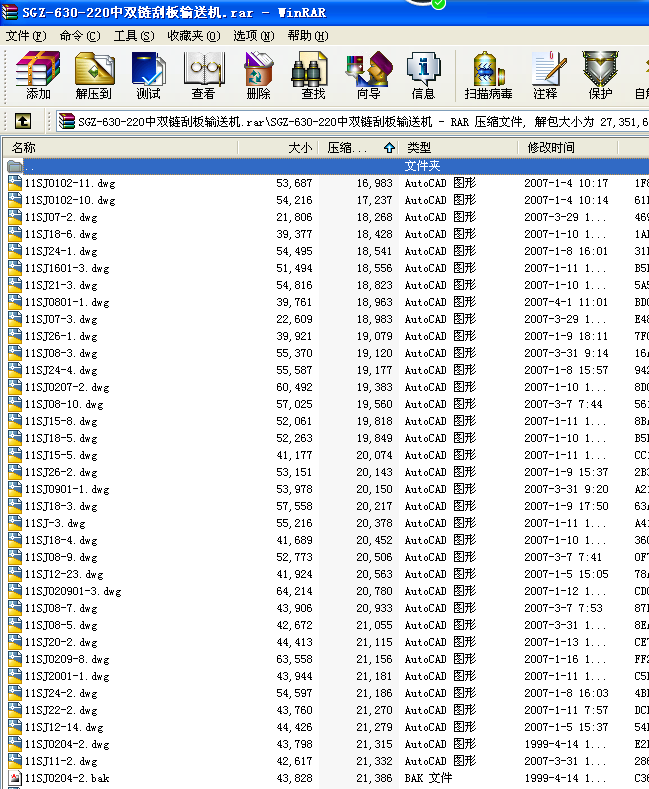Open the File (文件) menu

point(26,36)
